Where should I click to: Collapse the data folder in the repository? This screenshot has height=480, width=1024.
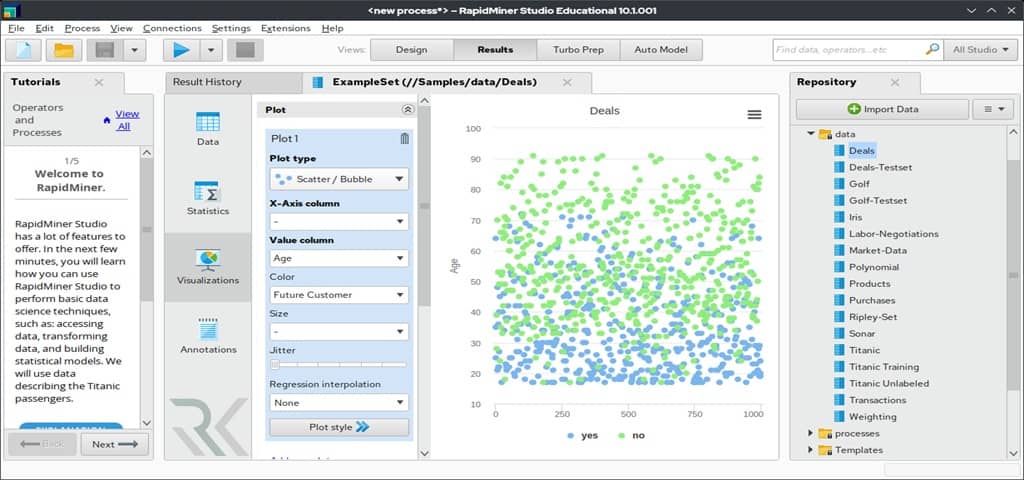coord(811,133)
